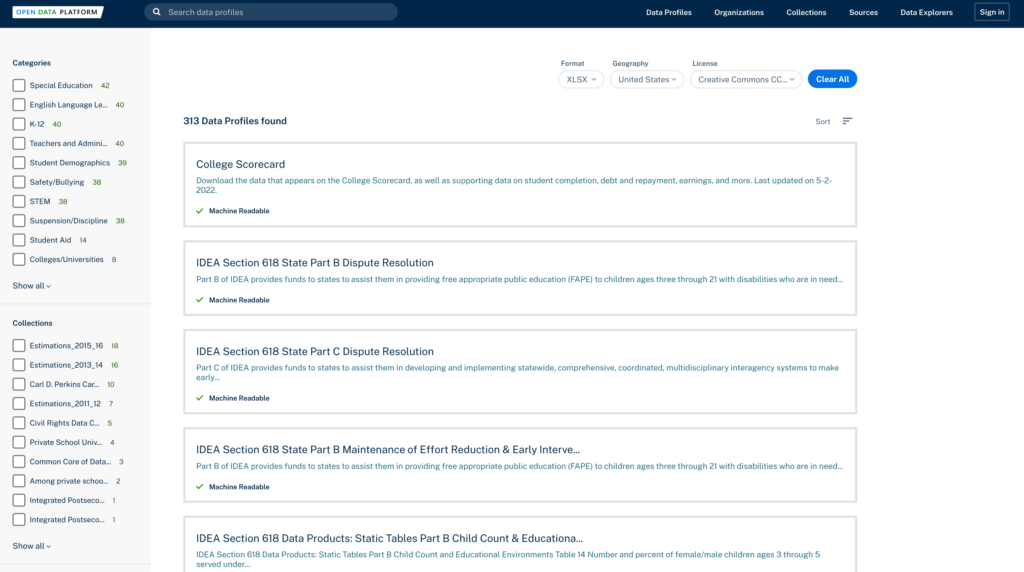Click the search magnifier icon
1024x572 pixels.
pos(157,12)
